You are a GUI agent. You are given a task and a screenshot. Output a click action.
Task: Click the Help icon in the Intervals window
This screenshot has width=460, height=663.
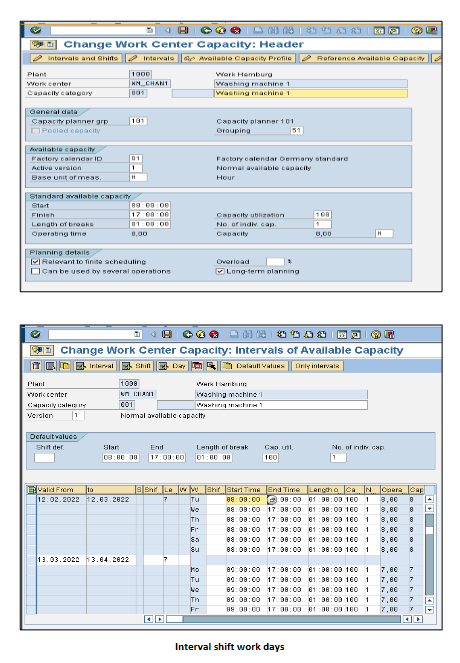click(375, 334)
